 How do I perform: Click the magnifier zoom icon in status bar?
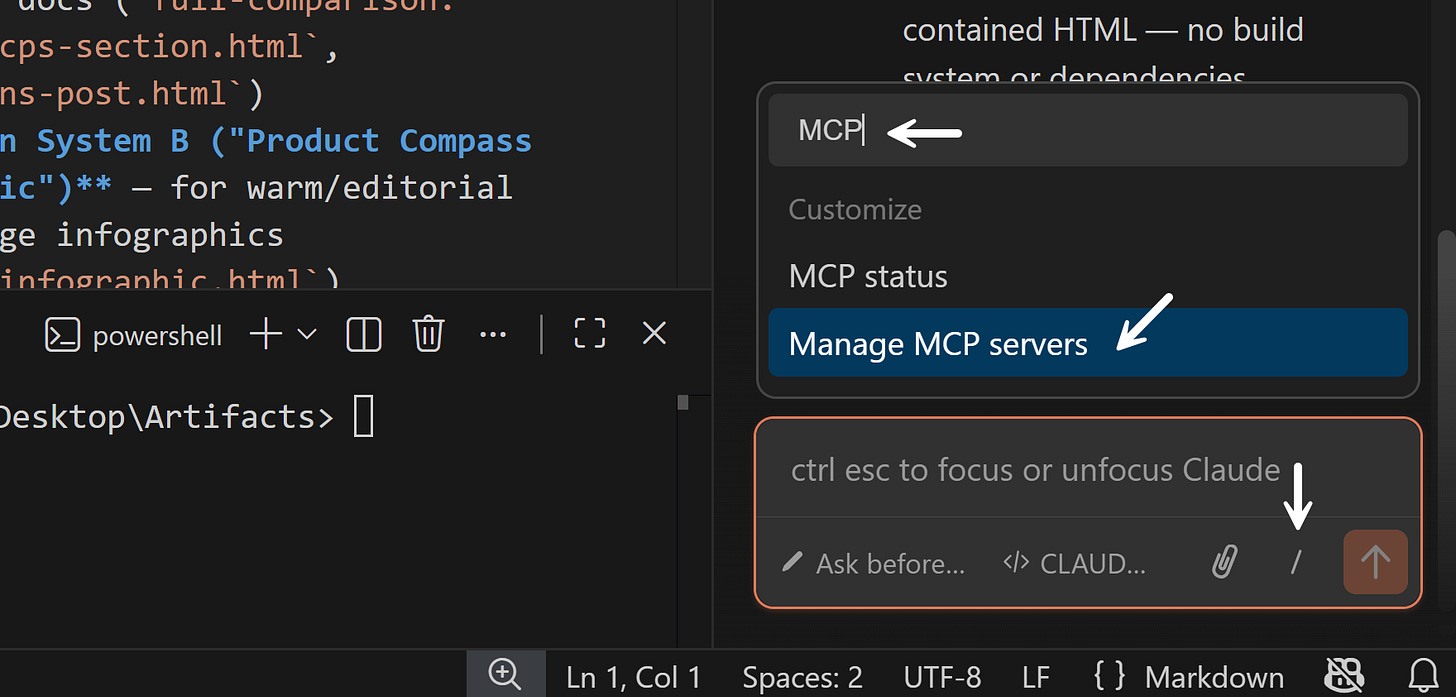click(x=506, y=676)
